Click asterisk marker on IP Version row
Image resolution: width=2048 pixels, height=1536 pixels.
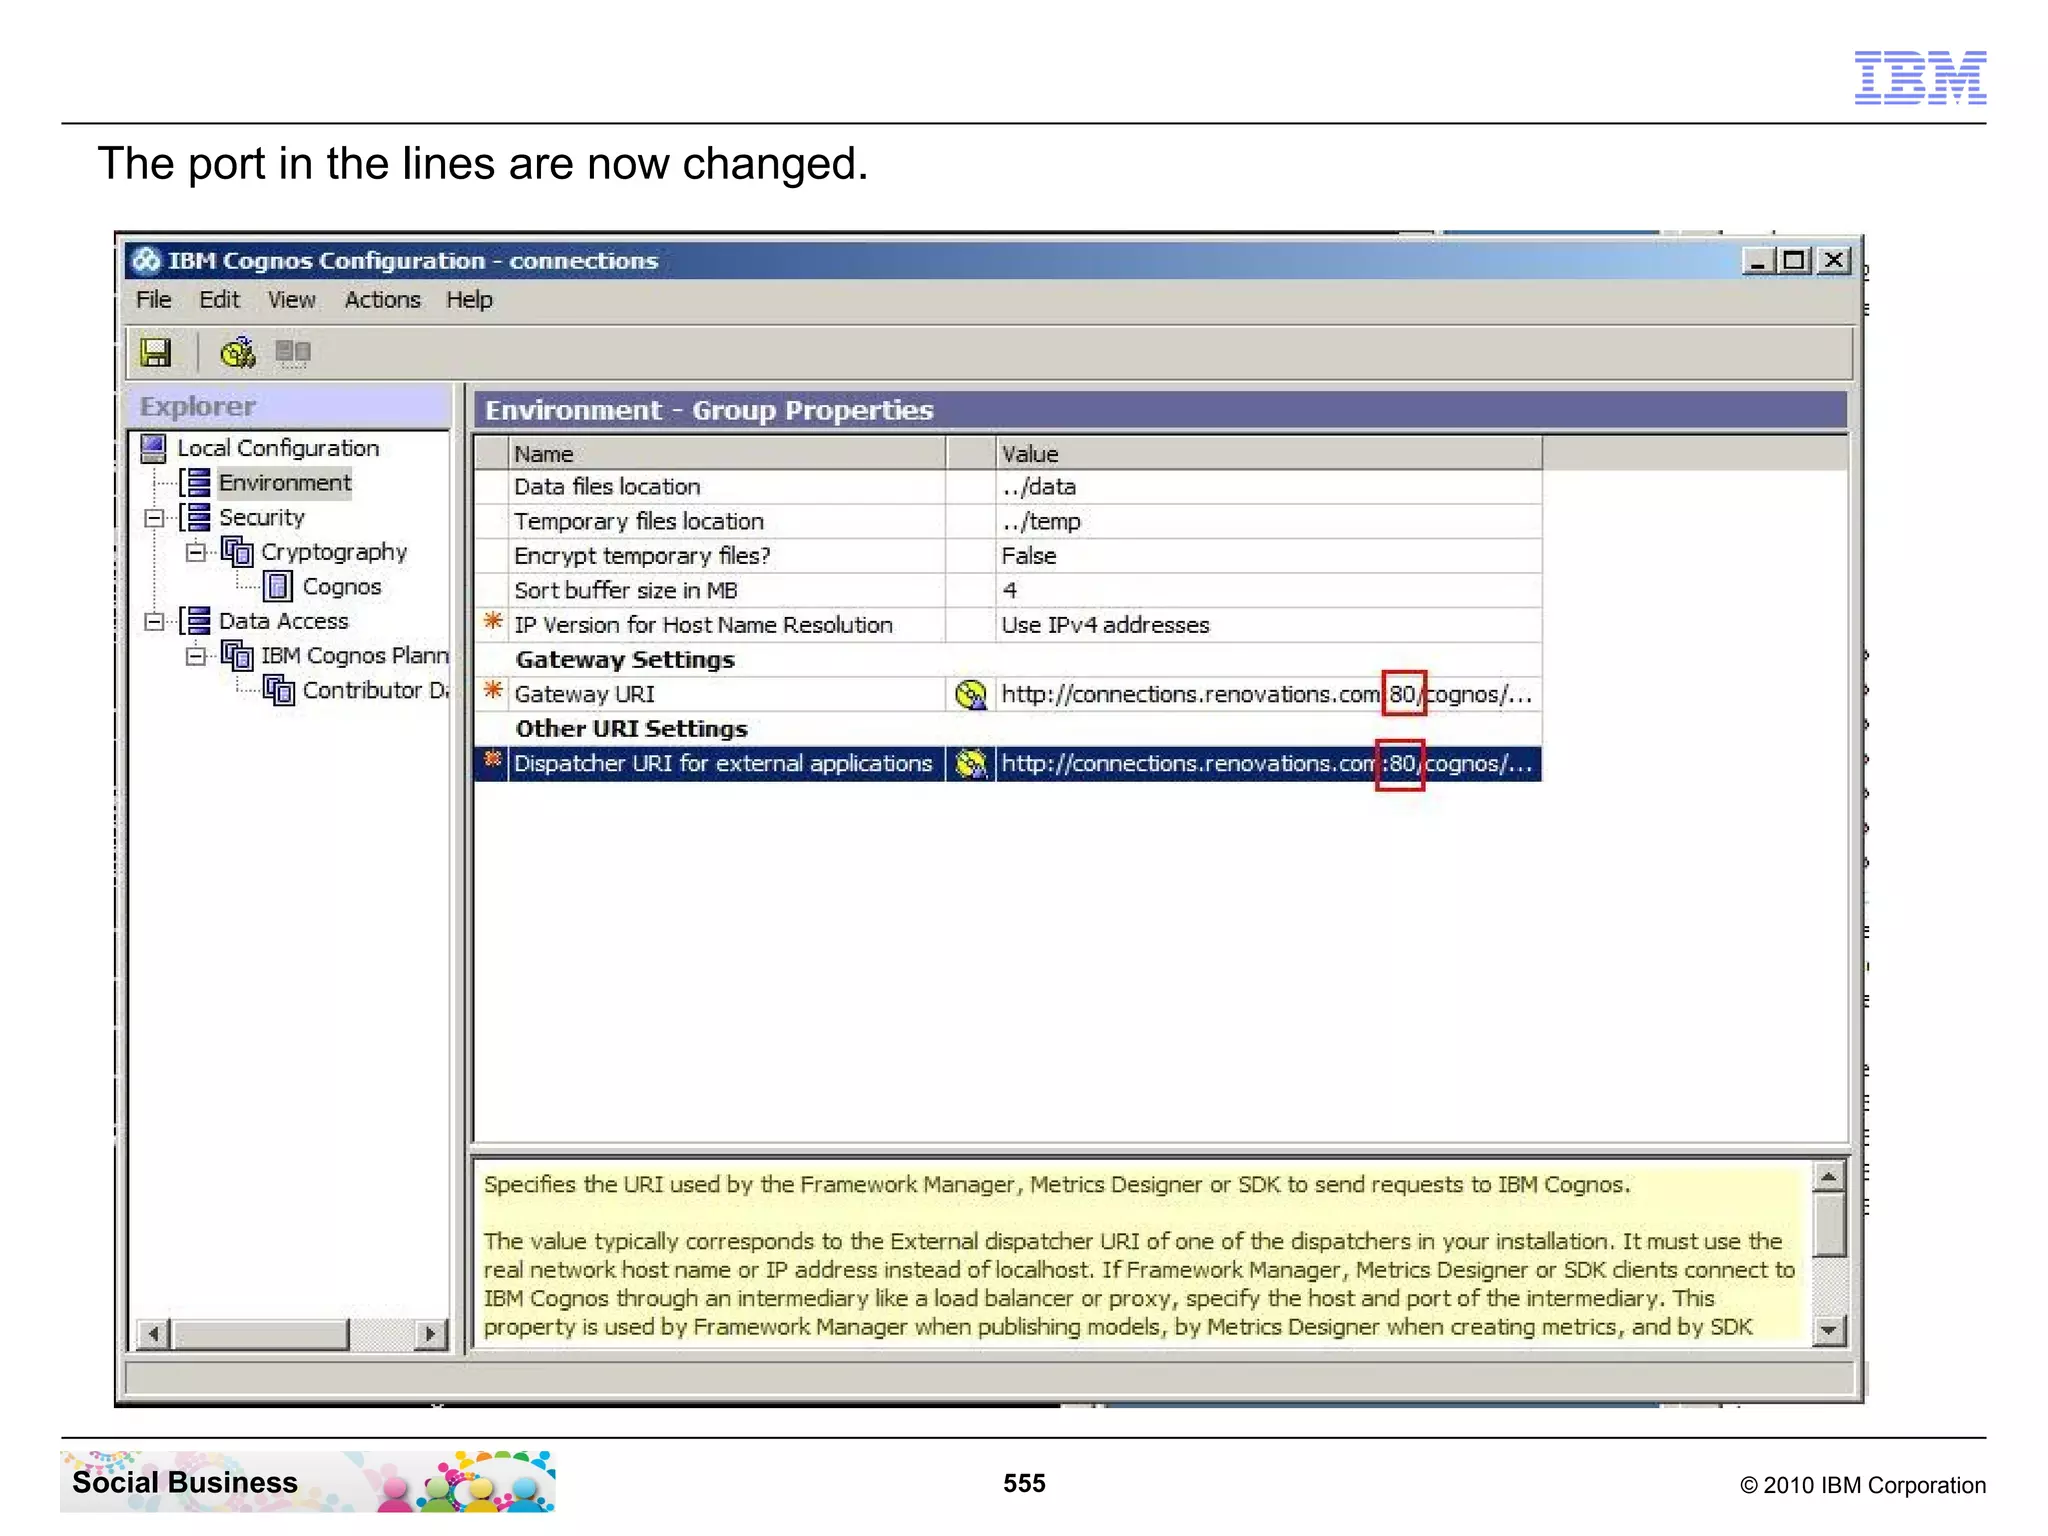click(492, 622)
